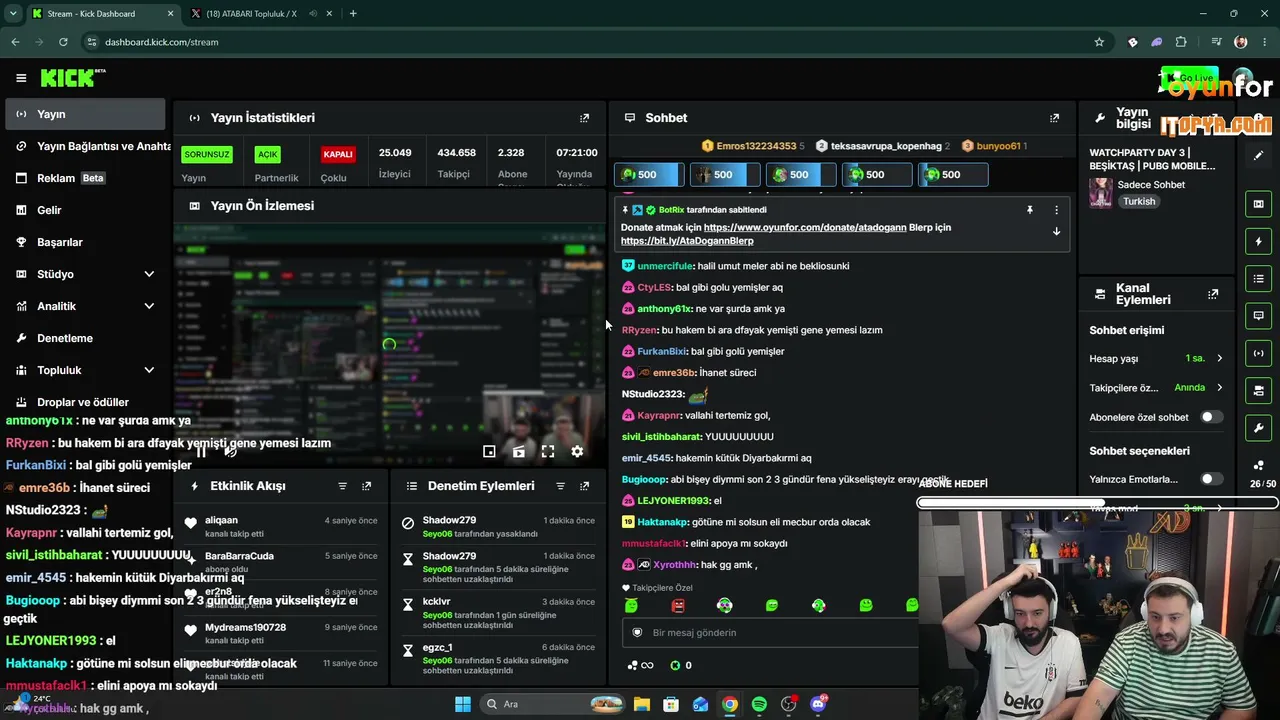Bookmark this page with the star icon
This screenshot has width=1280, height=720.
1099,42
